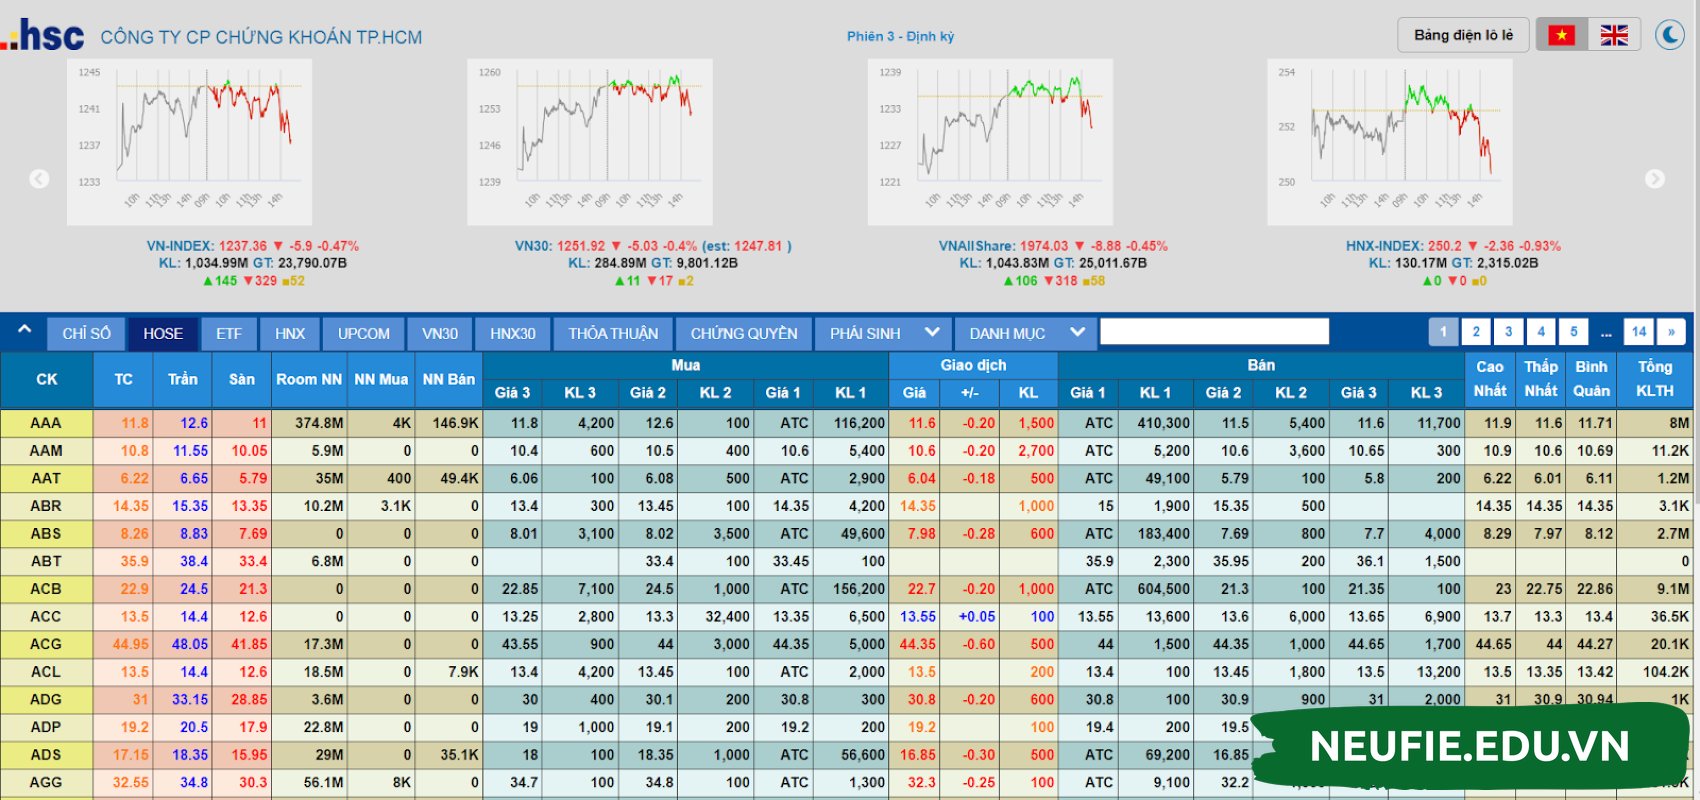Open the CHỈ SỐ tab

(x=87, y=333)
